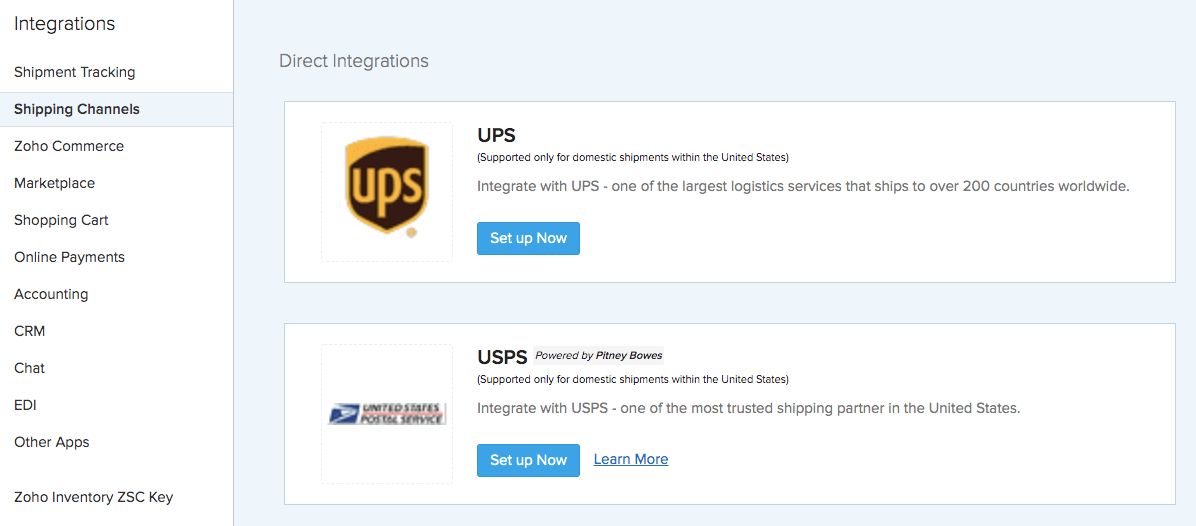Image resolution: width=1196 pixels, height=526 pixels.
Task: Click the Powered by Pitney Bowes badge
Action: (598, 355)
